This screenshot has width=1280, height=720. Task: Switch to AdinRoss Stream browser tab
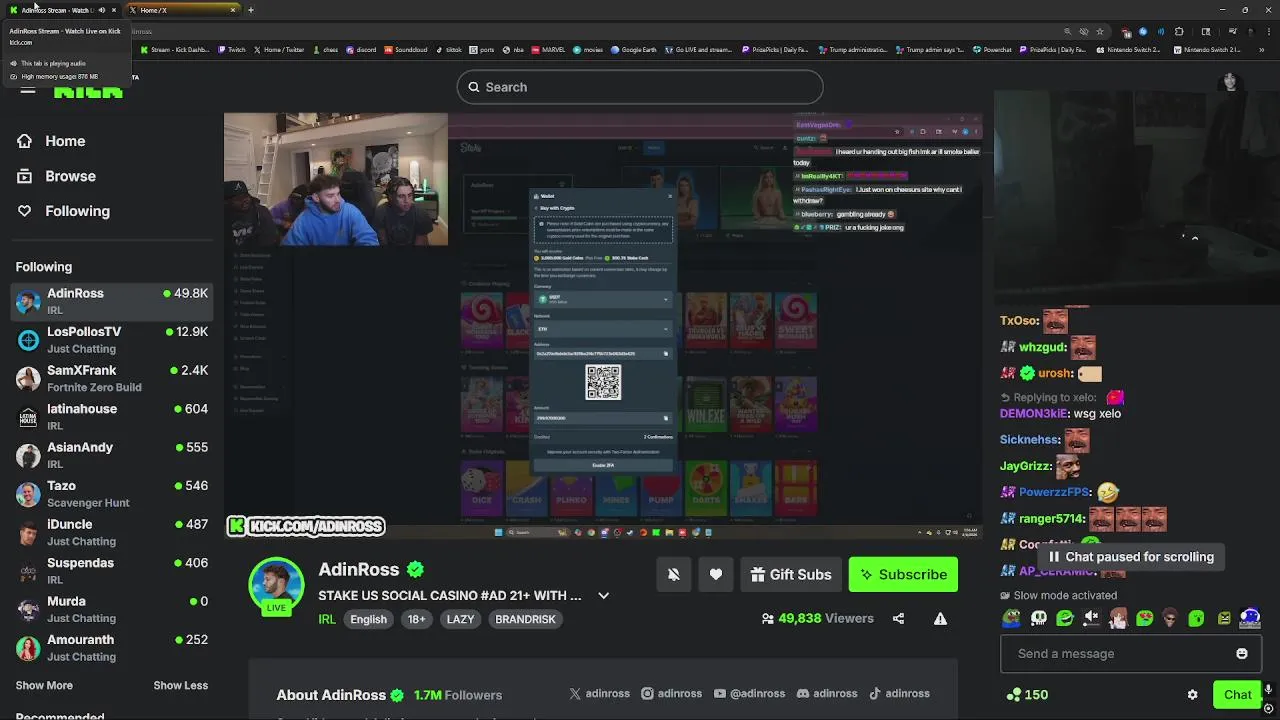coord(62,10)
